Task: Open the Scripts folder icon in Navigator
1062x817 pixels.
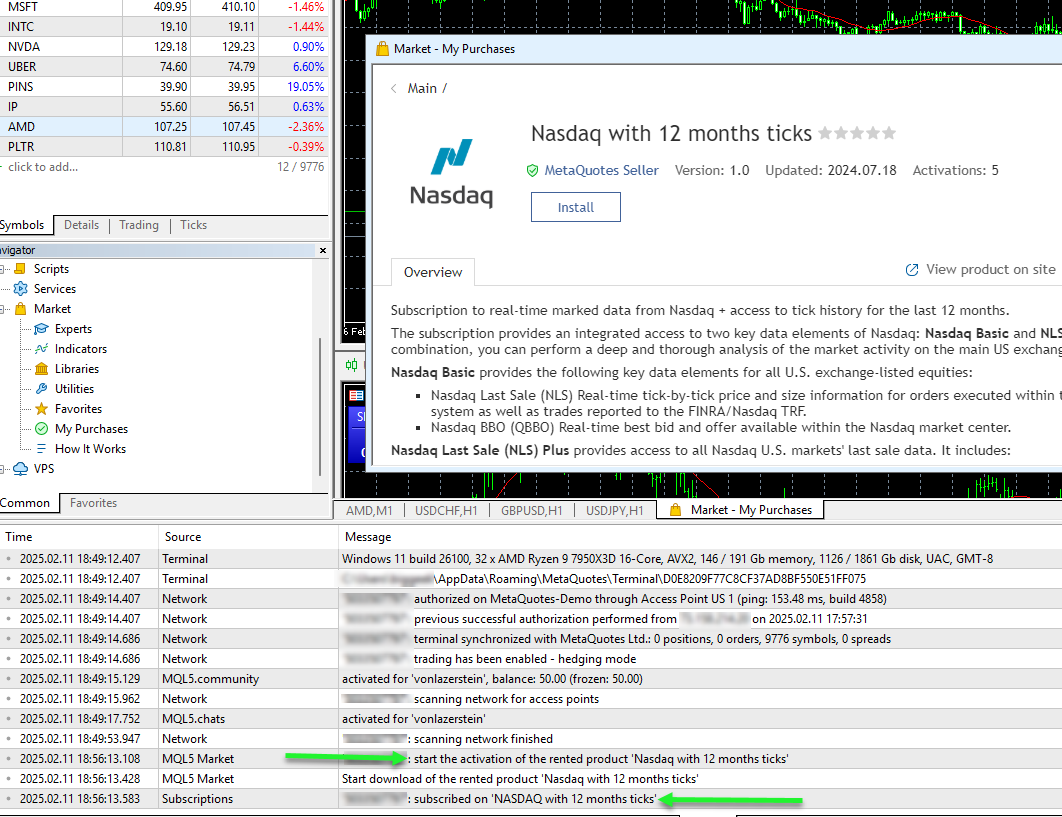Action: click(20, 269)
